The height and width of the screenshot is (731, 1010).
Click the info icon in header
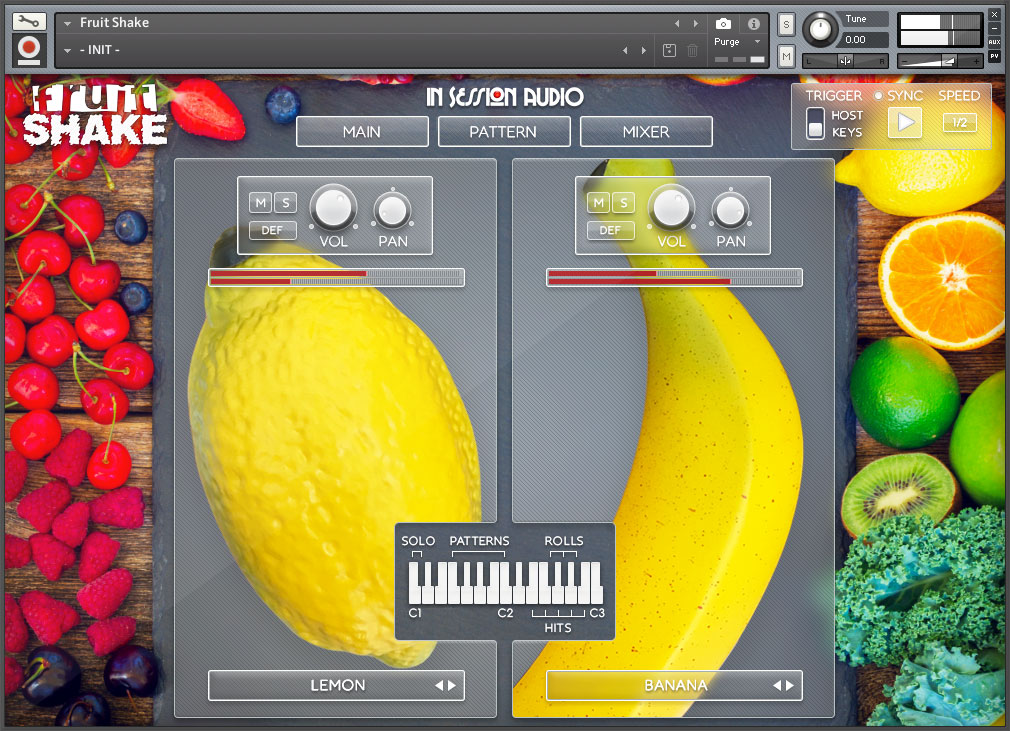pyautogui.click(x=754, y=23)
